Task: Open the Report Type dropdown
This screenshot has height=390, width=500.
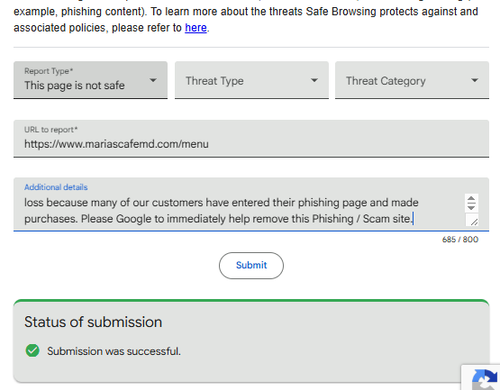Action: point(90,80)
